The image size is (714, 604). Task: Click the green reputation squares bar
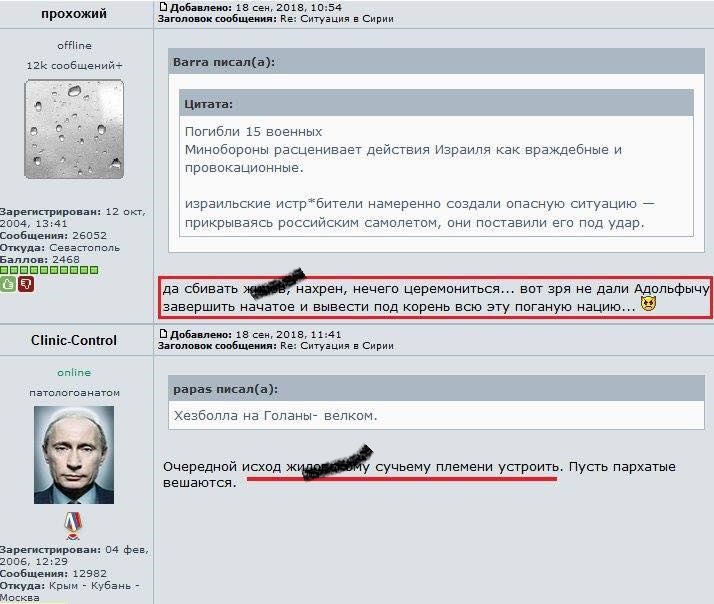point(49,270)
